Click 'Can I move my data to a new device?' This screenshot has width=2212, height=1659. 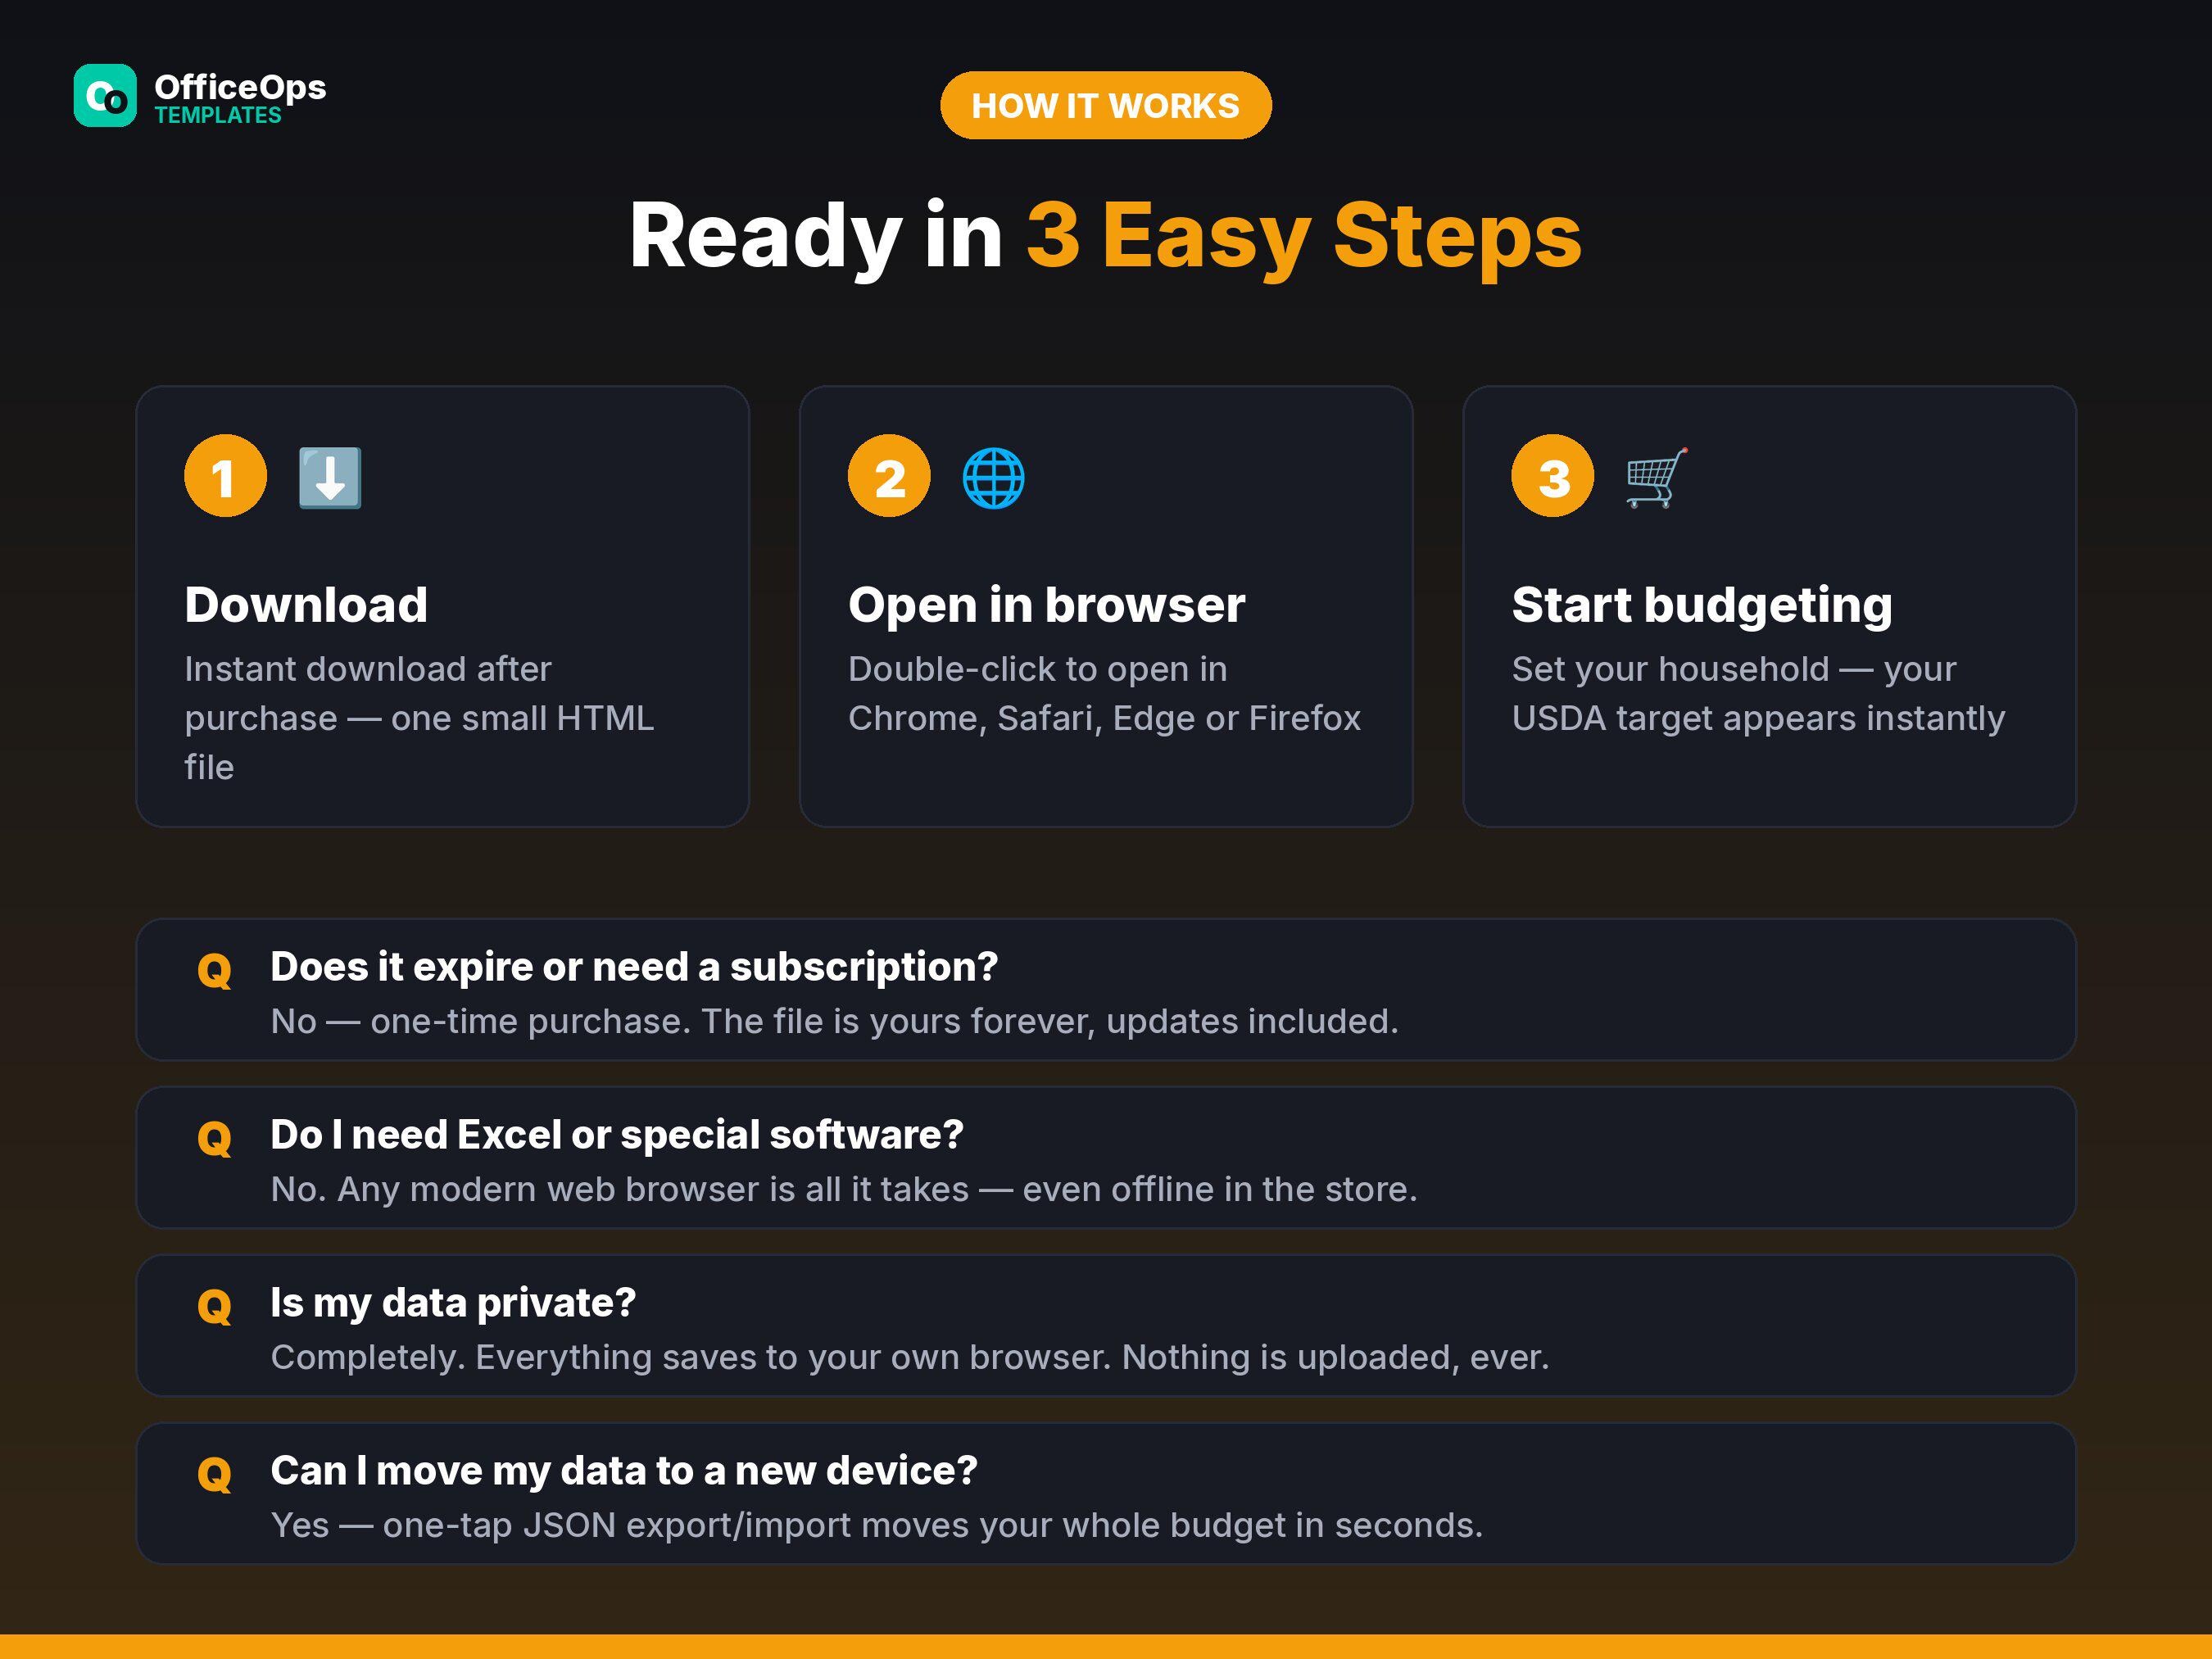624,1471
